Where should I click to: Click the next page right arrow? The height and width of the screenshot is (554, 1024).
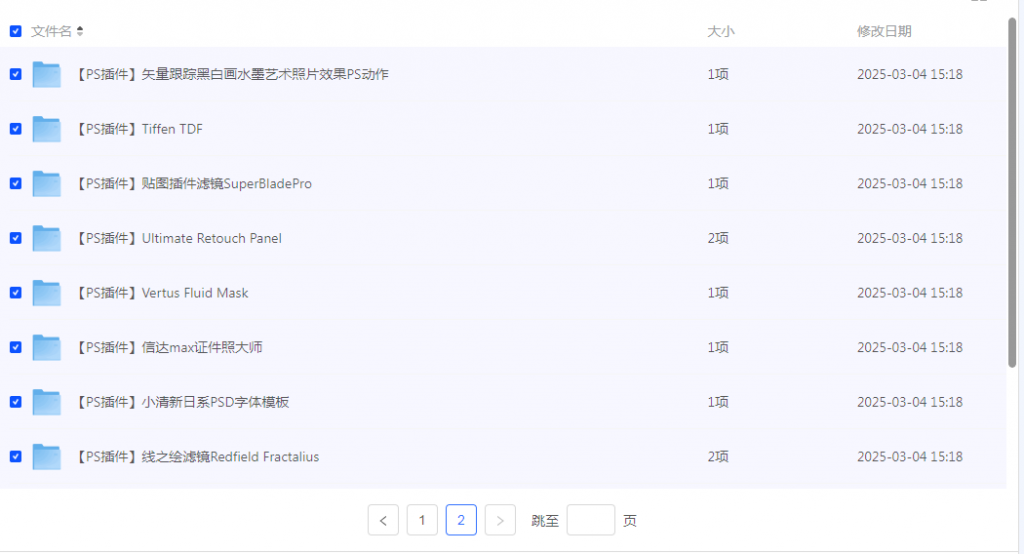pyautogui.click(x=500, y=520)
